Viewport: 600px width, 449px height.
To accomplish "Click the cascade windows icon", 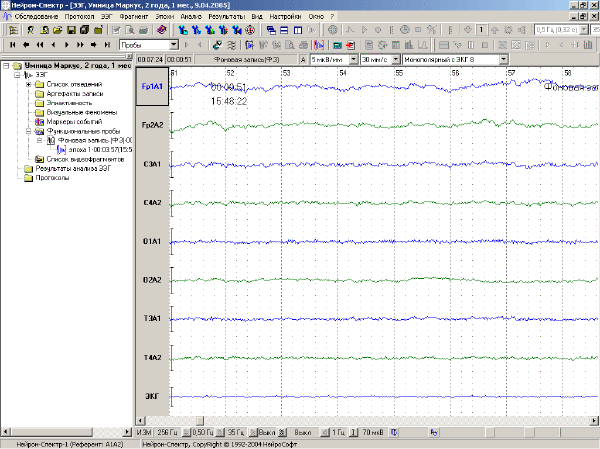I will [x=271, y=30].
